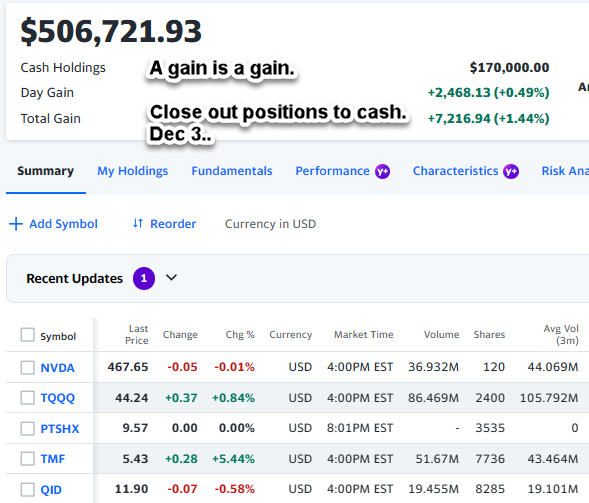This screenshot has height=503, width=589.
Task: Open the Characteristics tab
Action: 455,171
